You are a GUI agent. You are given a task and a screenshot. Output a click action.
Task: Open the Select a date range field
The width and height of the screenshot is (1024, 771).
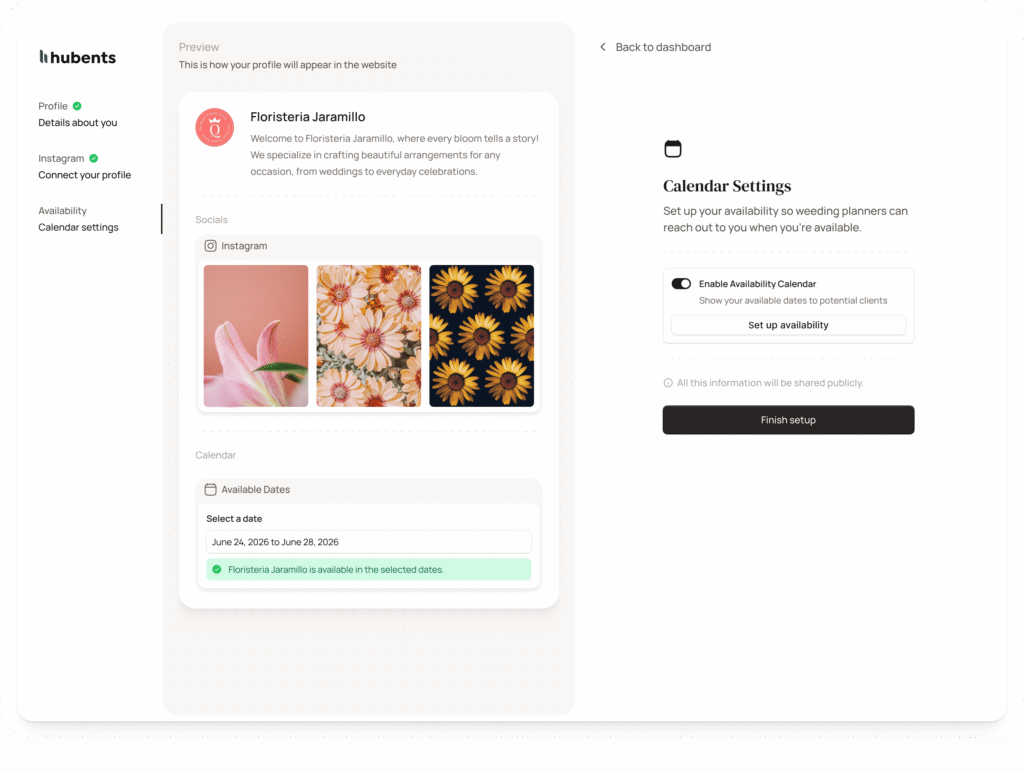click(x=368, y=542)
